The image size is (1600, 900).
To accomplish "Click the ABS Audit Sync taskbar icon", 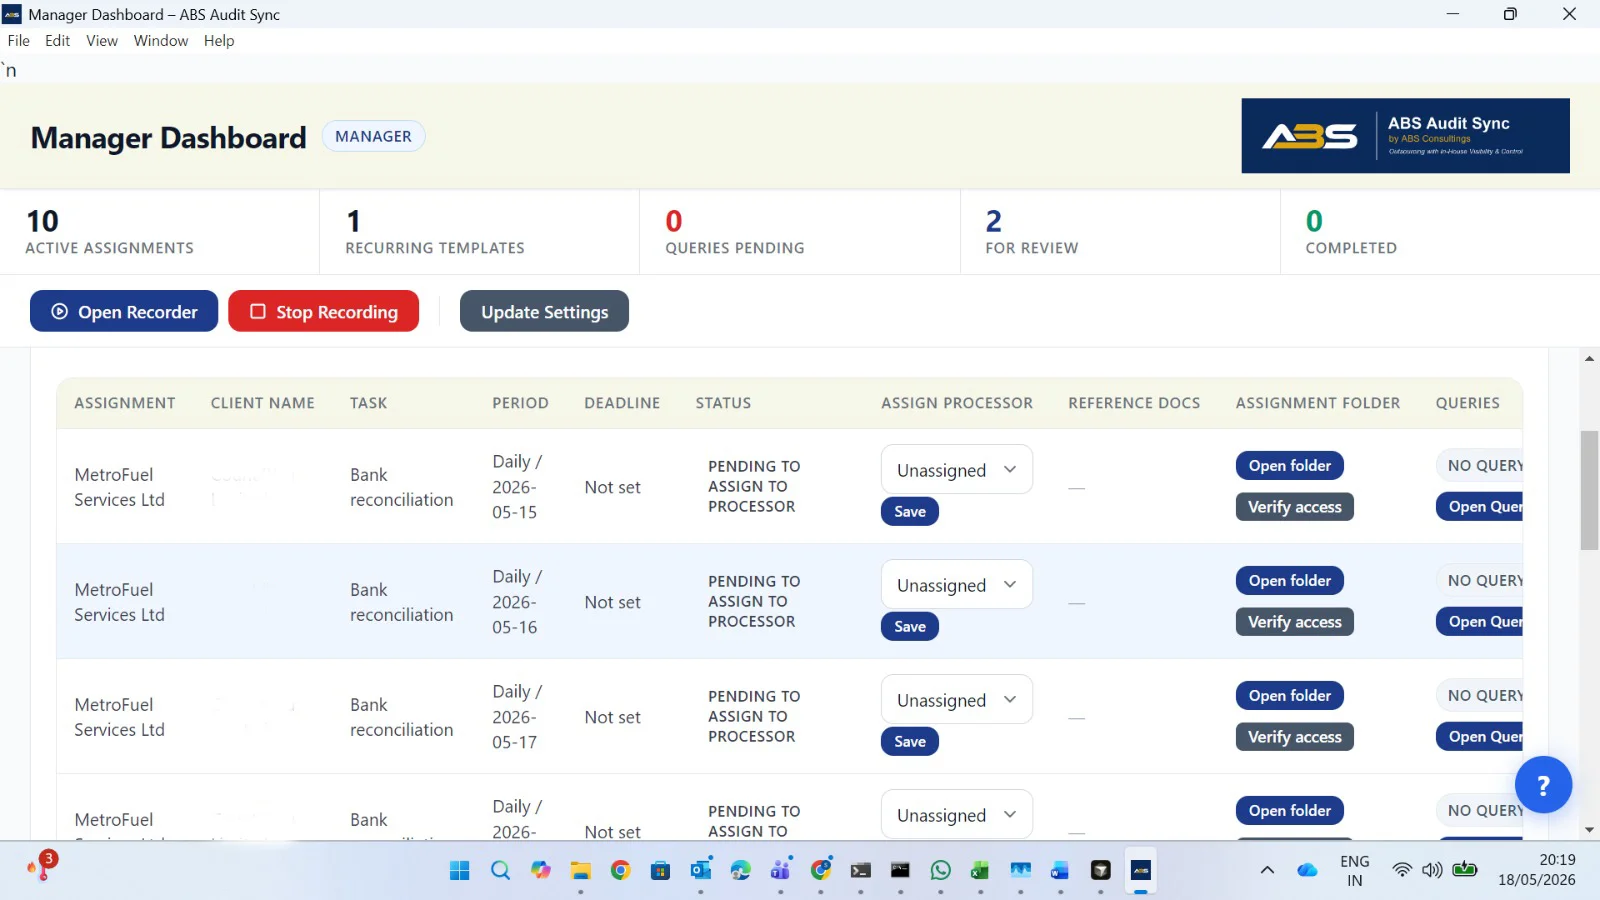I will pyautogui.click(x=1140, y=871).
